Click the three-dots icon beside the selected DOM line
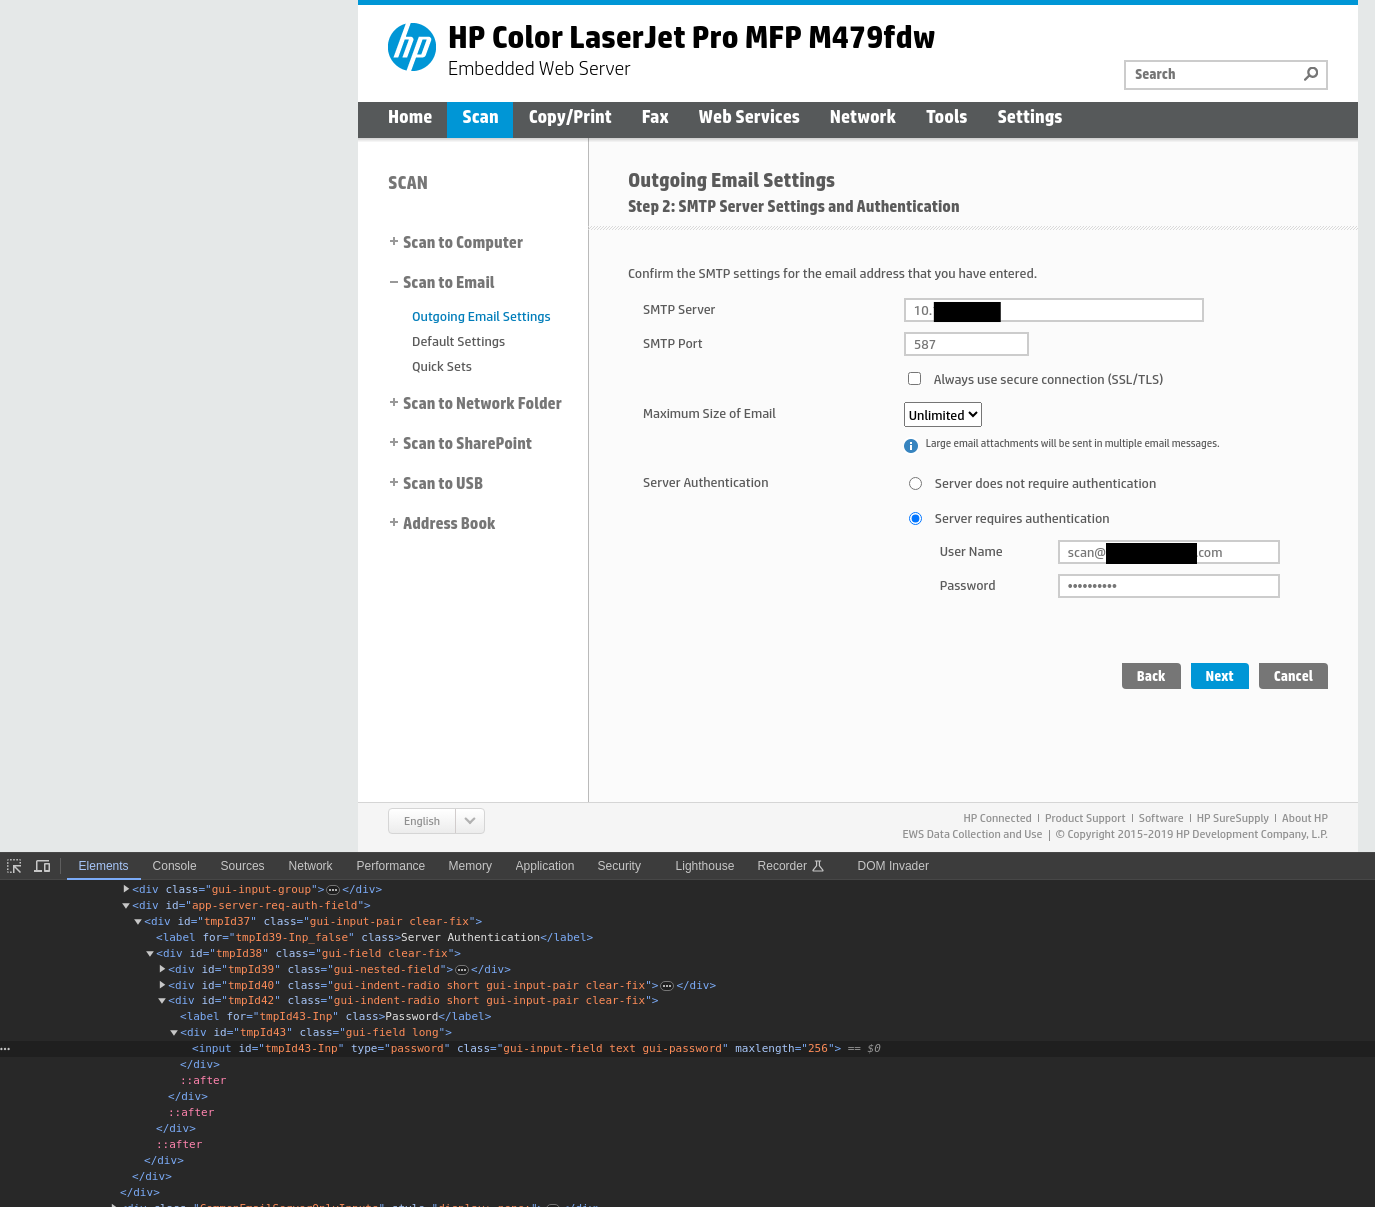1375x1207 pixels. tap(5, 1049)
